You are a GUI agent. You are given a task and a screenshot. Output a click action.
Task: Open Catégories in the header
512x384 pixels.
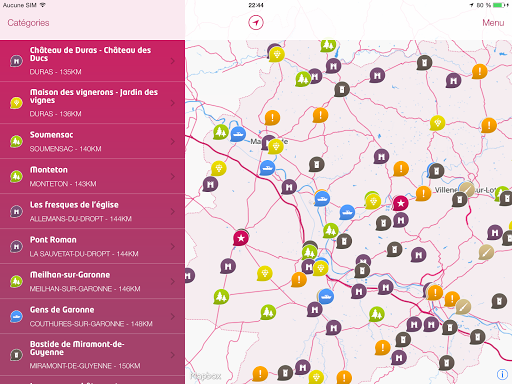coord(28,23)
